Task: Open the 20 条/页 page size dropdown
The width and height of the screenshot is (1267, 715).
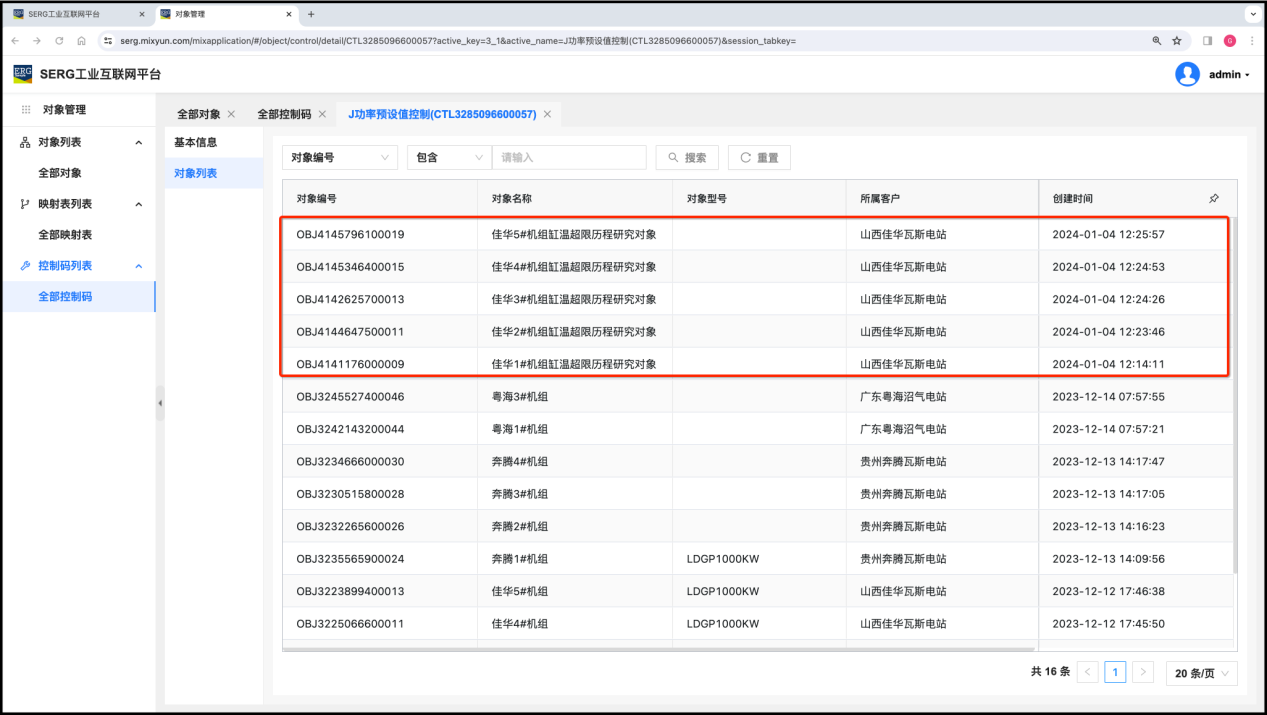Action: [x=1201, y=673]
